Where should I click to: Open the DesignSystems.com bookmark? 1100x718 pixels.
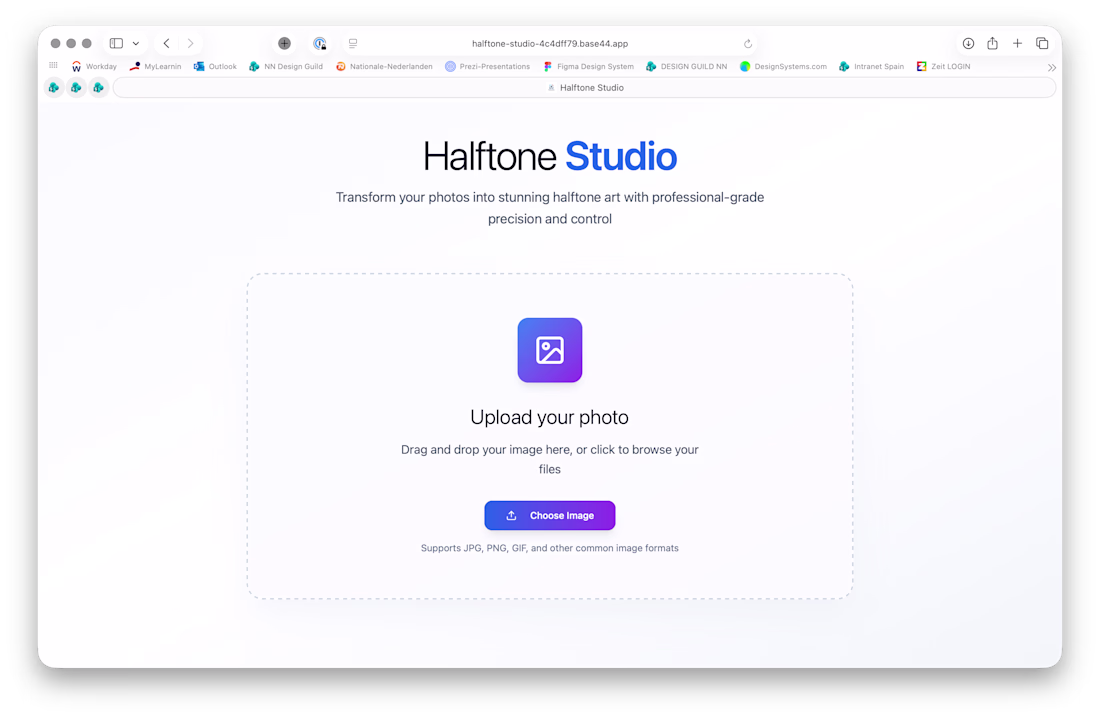point(783,67)
